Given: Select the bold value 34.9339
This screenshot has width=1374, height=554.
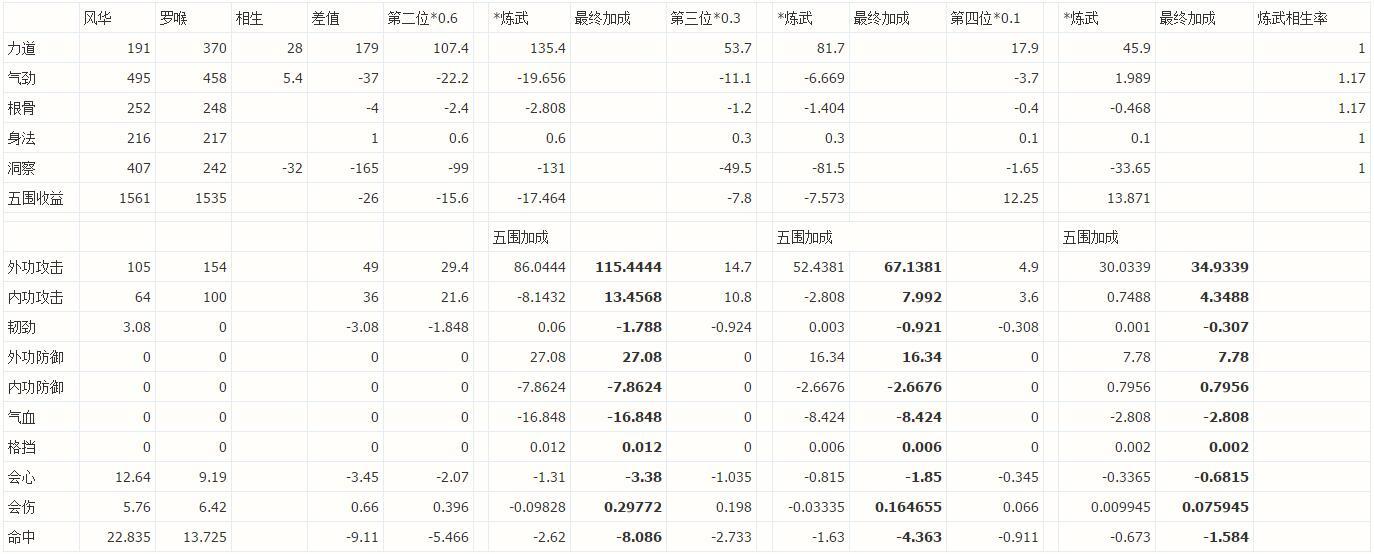Looking at the screenshot, I should tap(1220, 267).
